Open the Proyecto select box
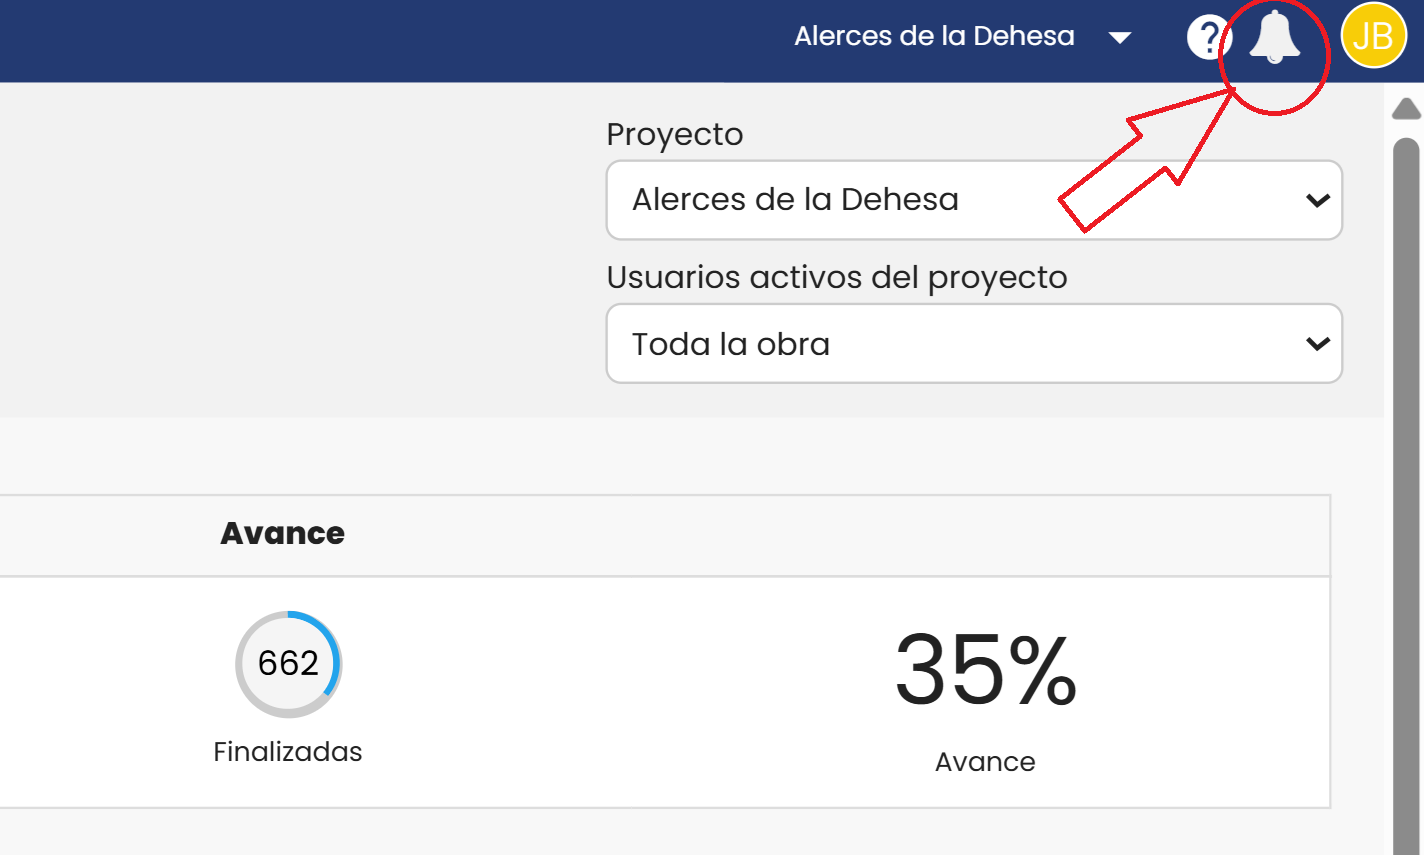1424x855 pixels. (x=974, y=200)
